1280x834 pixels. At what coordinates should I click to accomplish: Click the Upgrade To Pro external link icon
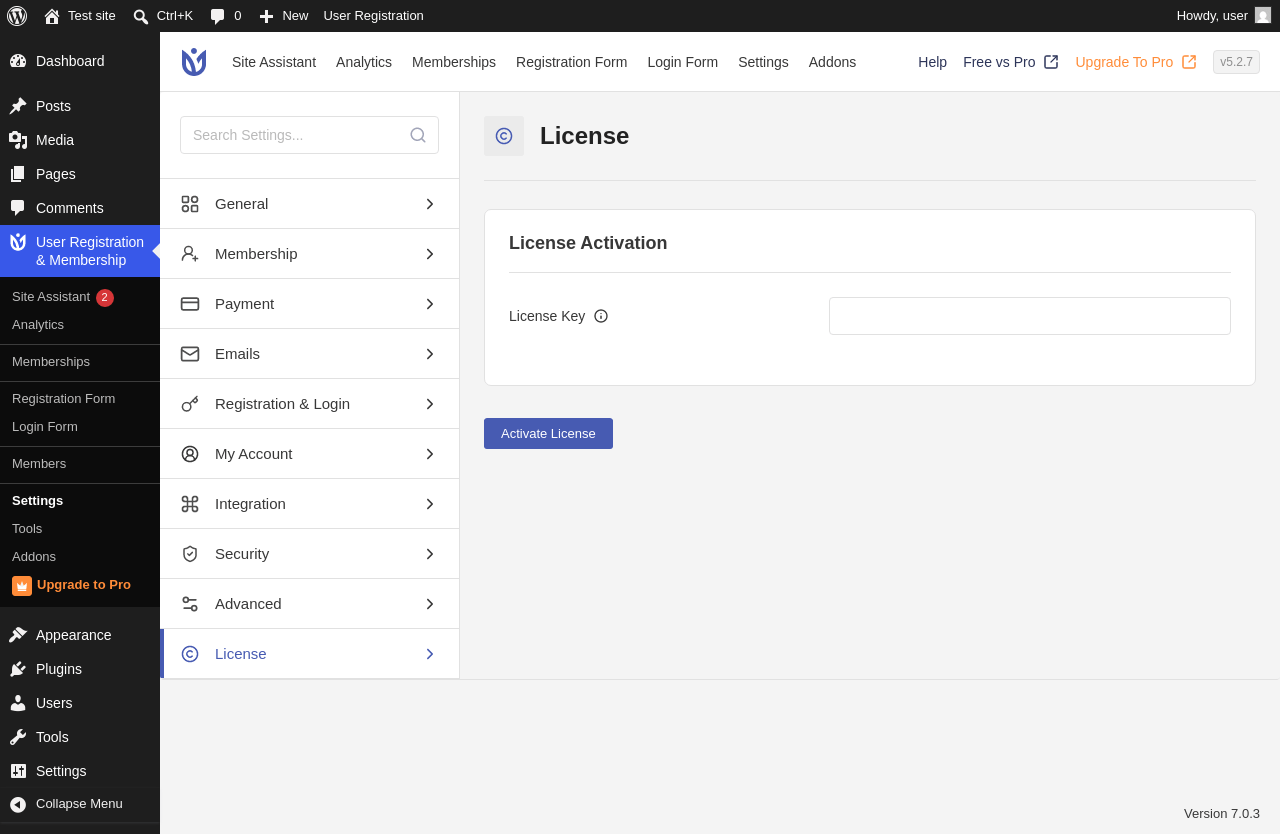click(x=1189, y=62)
